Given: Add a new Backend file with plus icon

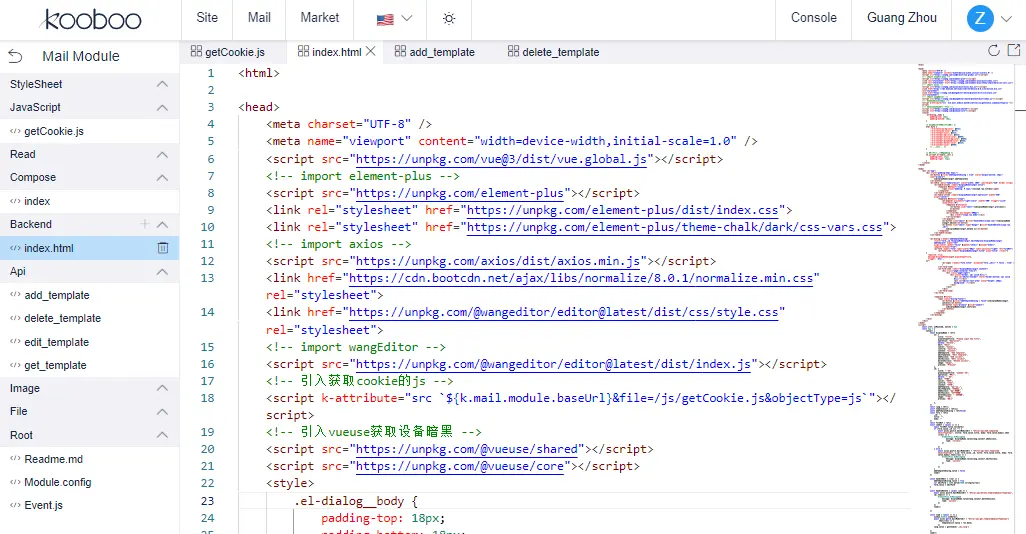Looking at the screenshot, I should point(145,224).
